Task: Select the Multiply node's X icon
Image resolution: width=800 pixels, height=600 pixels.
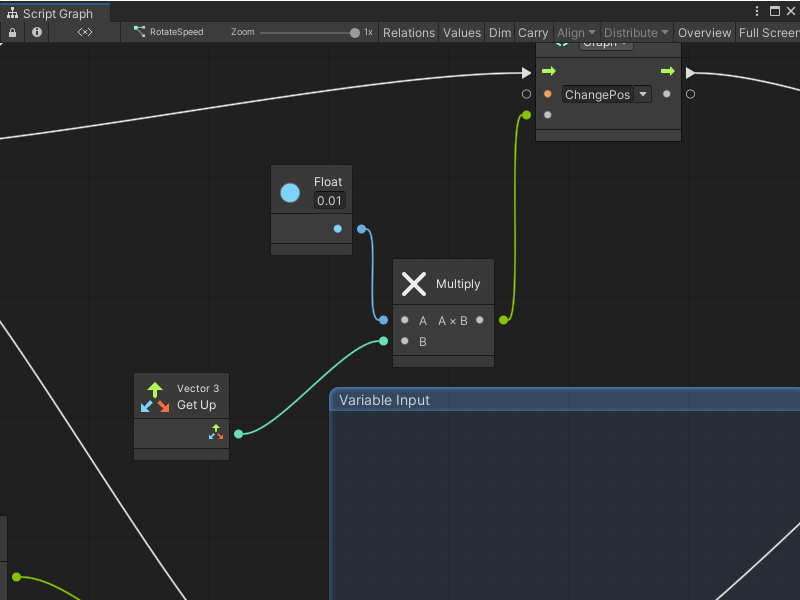Action: 414,283
